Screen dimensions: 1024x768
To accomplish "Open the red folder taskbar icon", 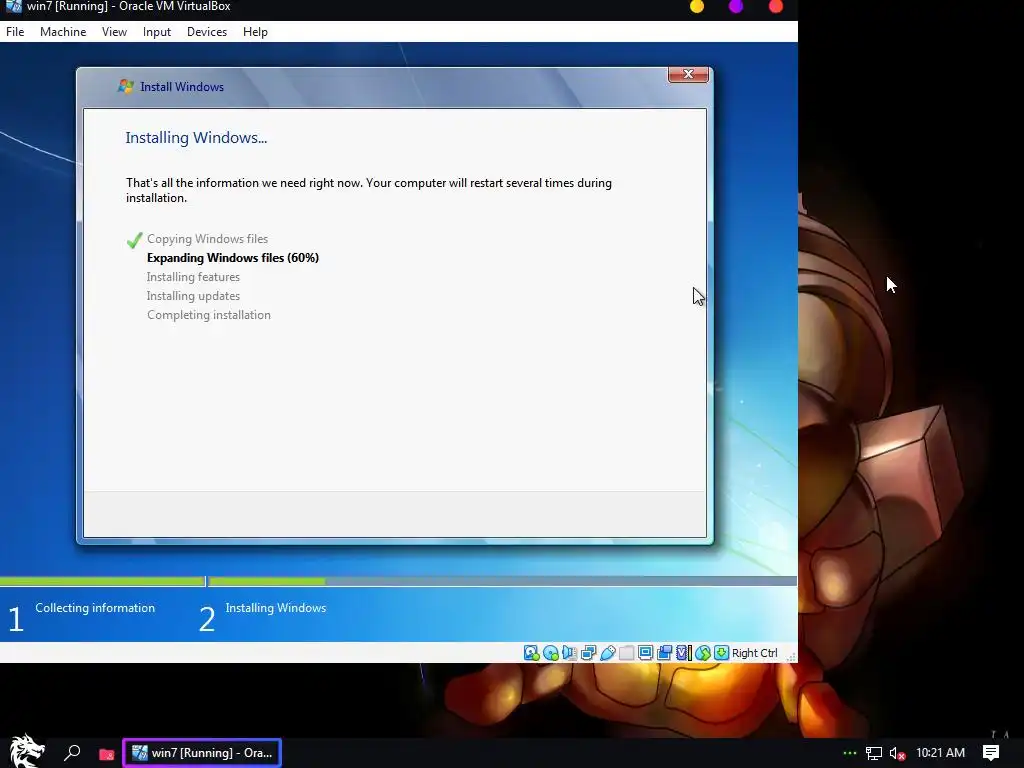I will point(106,754).
